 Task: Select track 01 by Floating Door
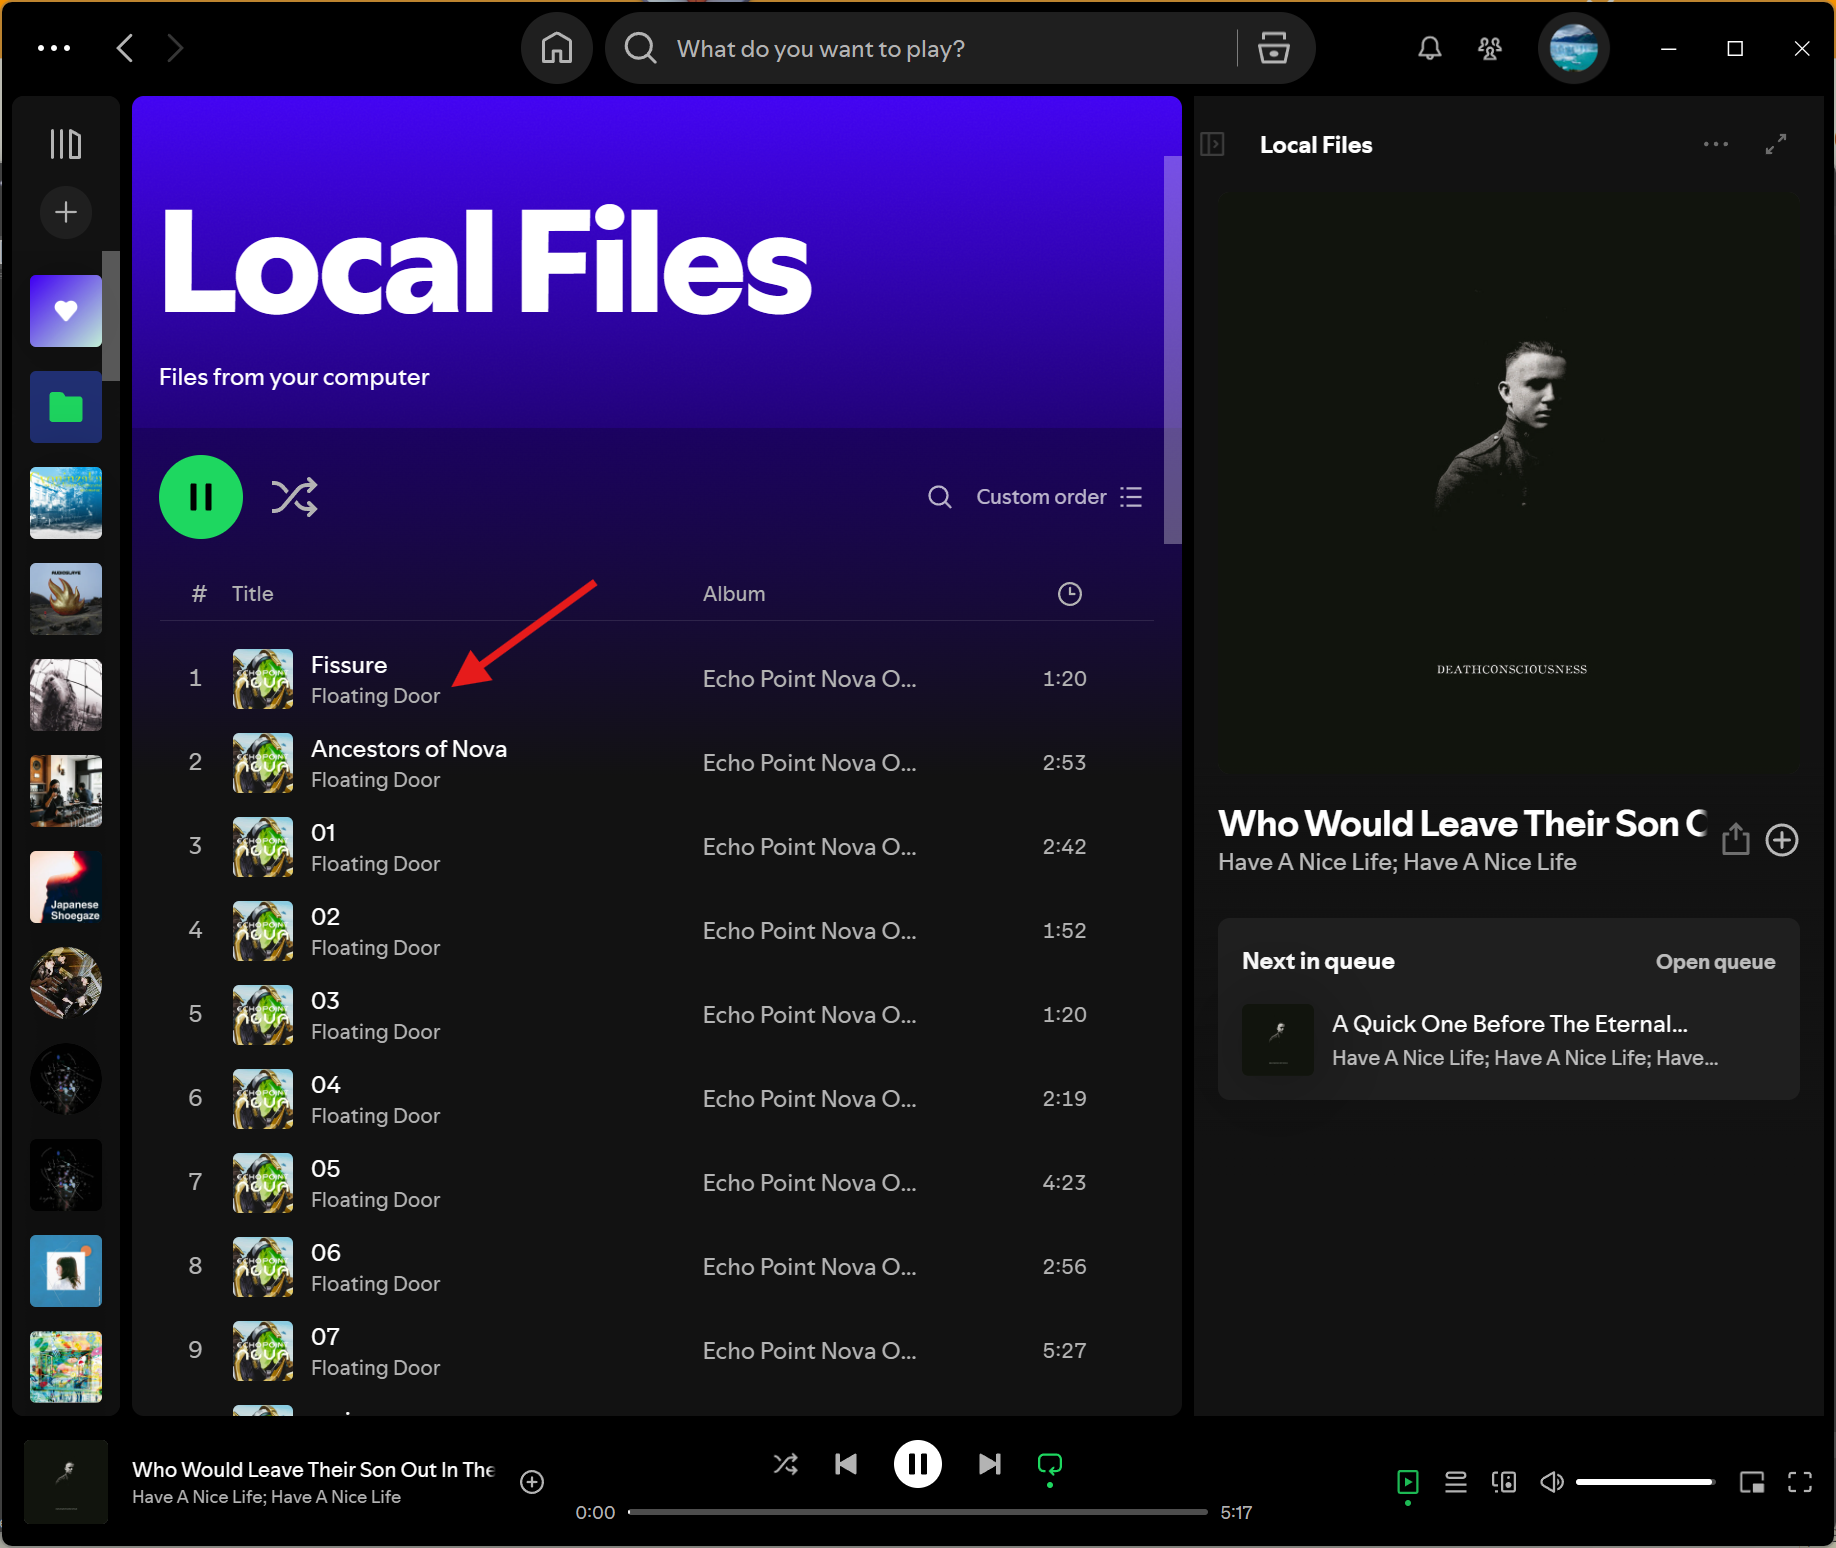tap(657, 847)
